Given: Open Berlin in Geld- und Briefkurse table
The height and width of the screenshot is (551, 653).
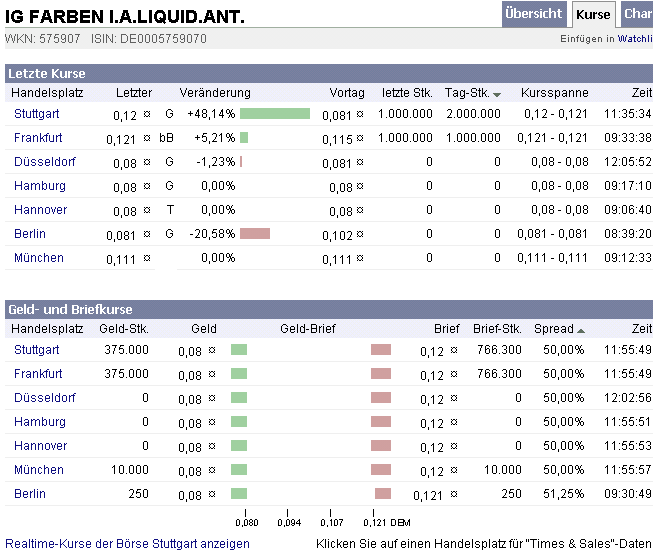Looking at the screenshot, I should (30, 494).
